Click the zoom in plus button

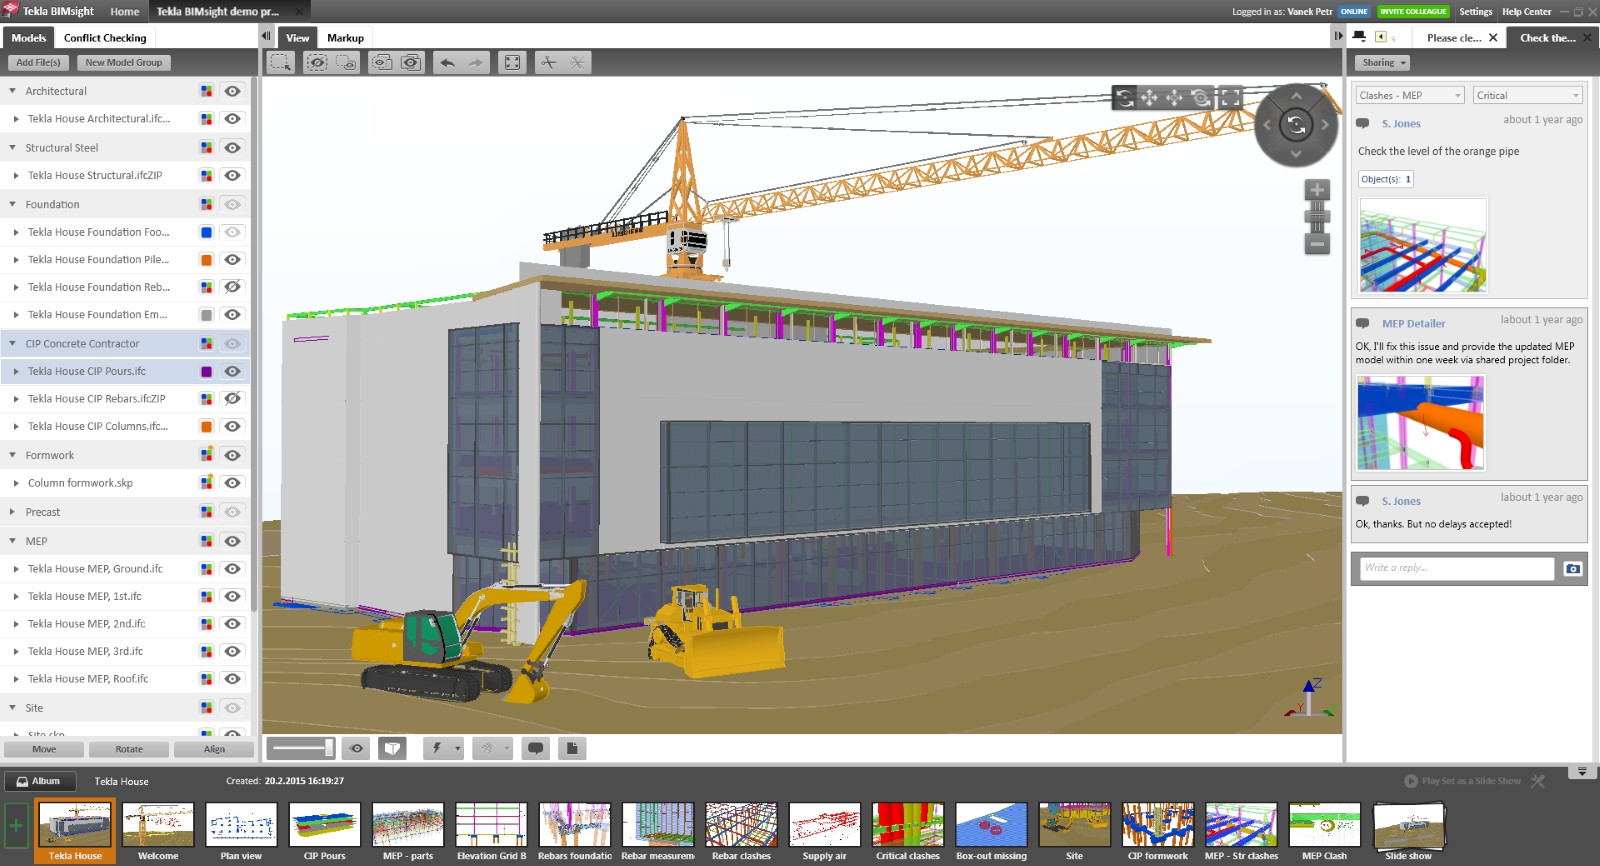1317,190
